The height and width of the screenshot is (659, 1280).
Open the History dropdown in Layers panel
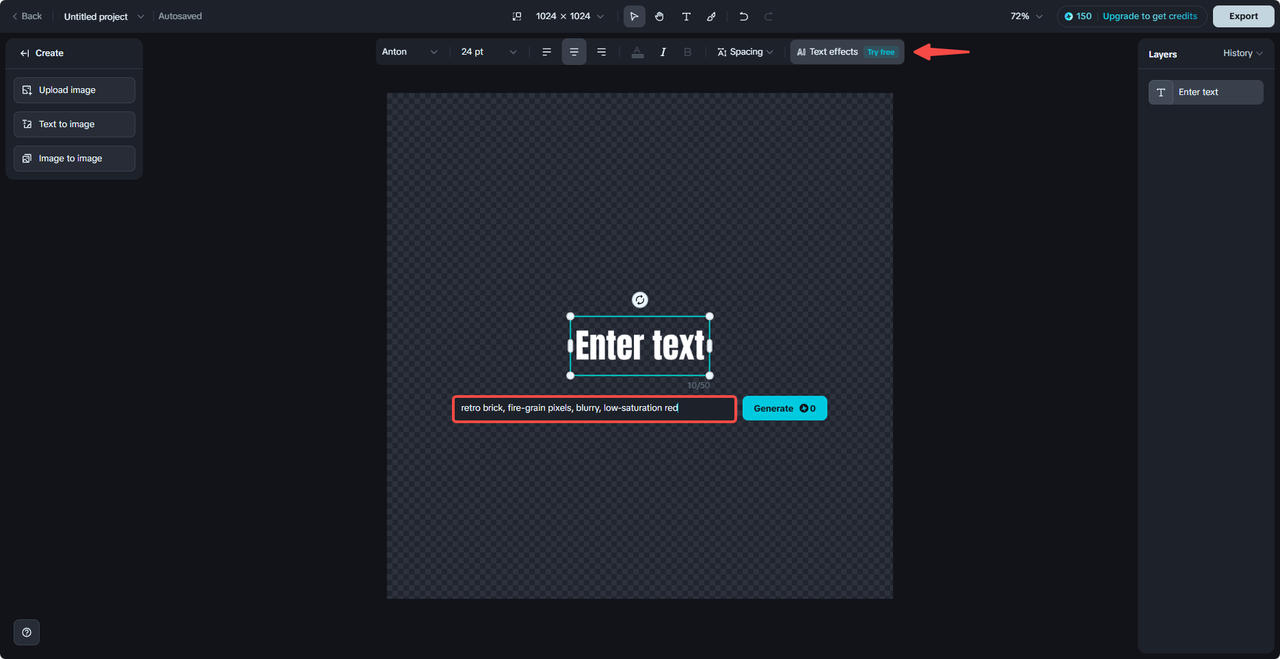tap(1243, 53)
